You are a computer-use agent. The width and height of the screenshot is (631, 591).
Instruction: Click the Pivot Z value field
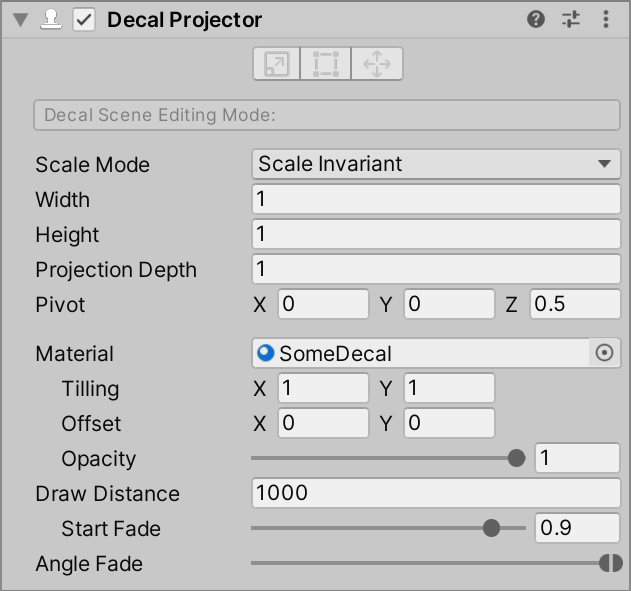(x=575, y=304)
